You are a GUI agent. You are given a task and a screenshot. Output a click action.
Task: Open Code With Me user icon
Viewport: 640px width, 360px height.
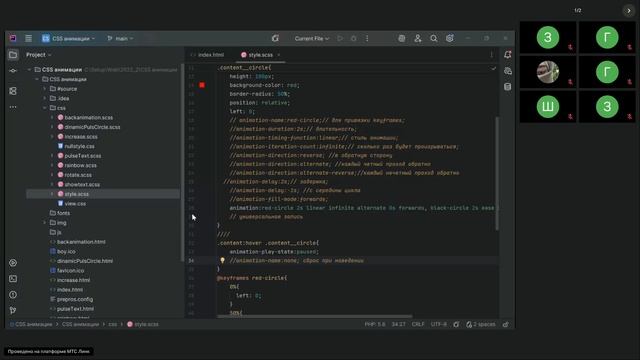tap(418, 38)
